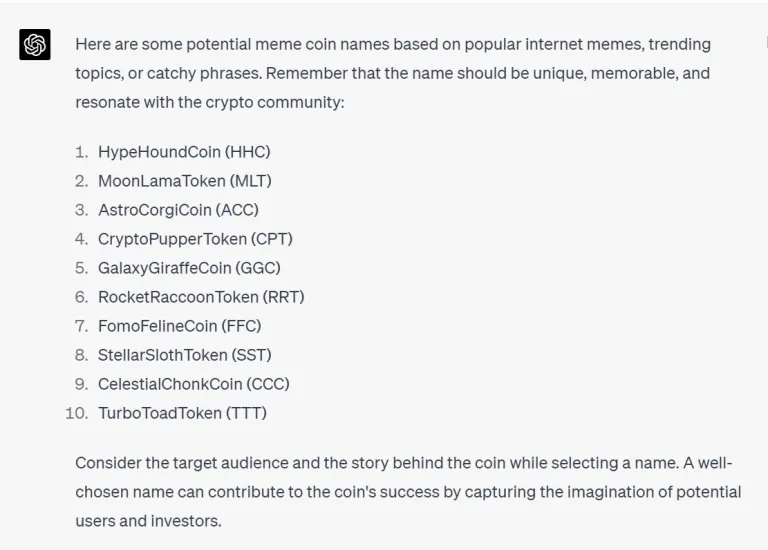Click on FomoFelineCoin (FFC) entry
This screenshot has height=550, width=768.
point(179,326)
